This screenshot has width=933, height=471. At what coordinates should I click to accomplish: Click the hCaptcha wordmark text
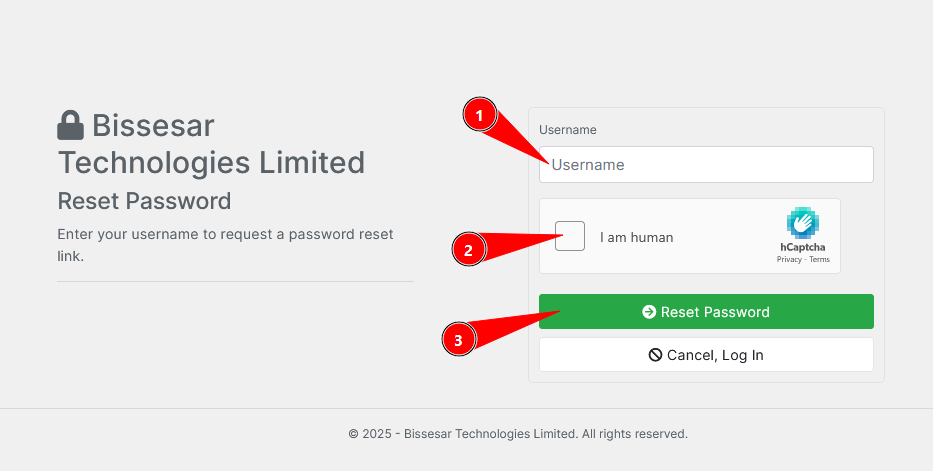803,247
